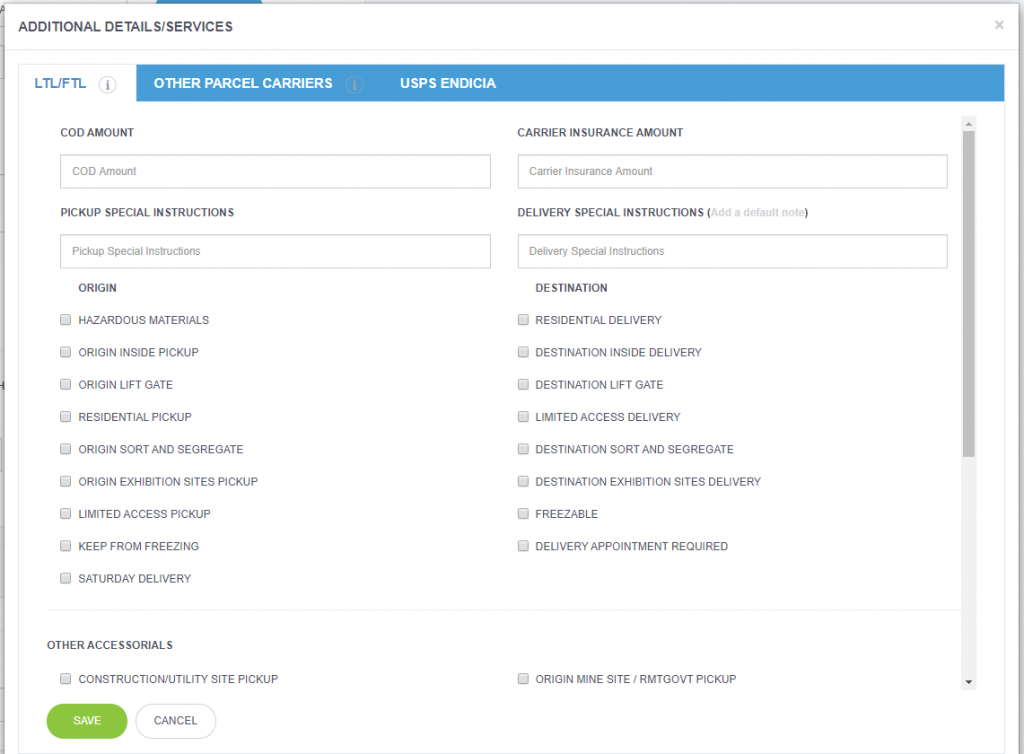
Task: Switch to the USPS Endicia tab
Action: tap(447, 83)
